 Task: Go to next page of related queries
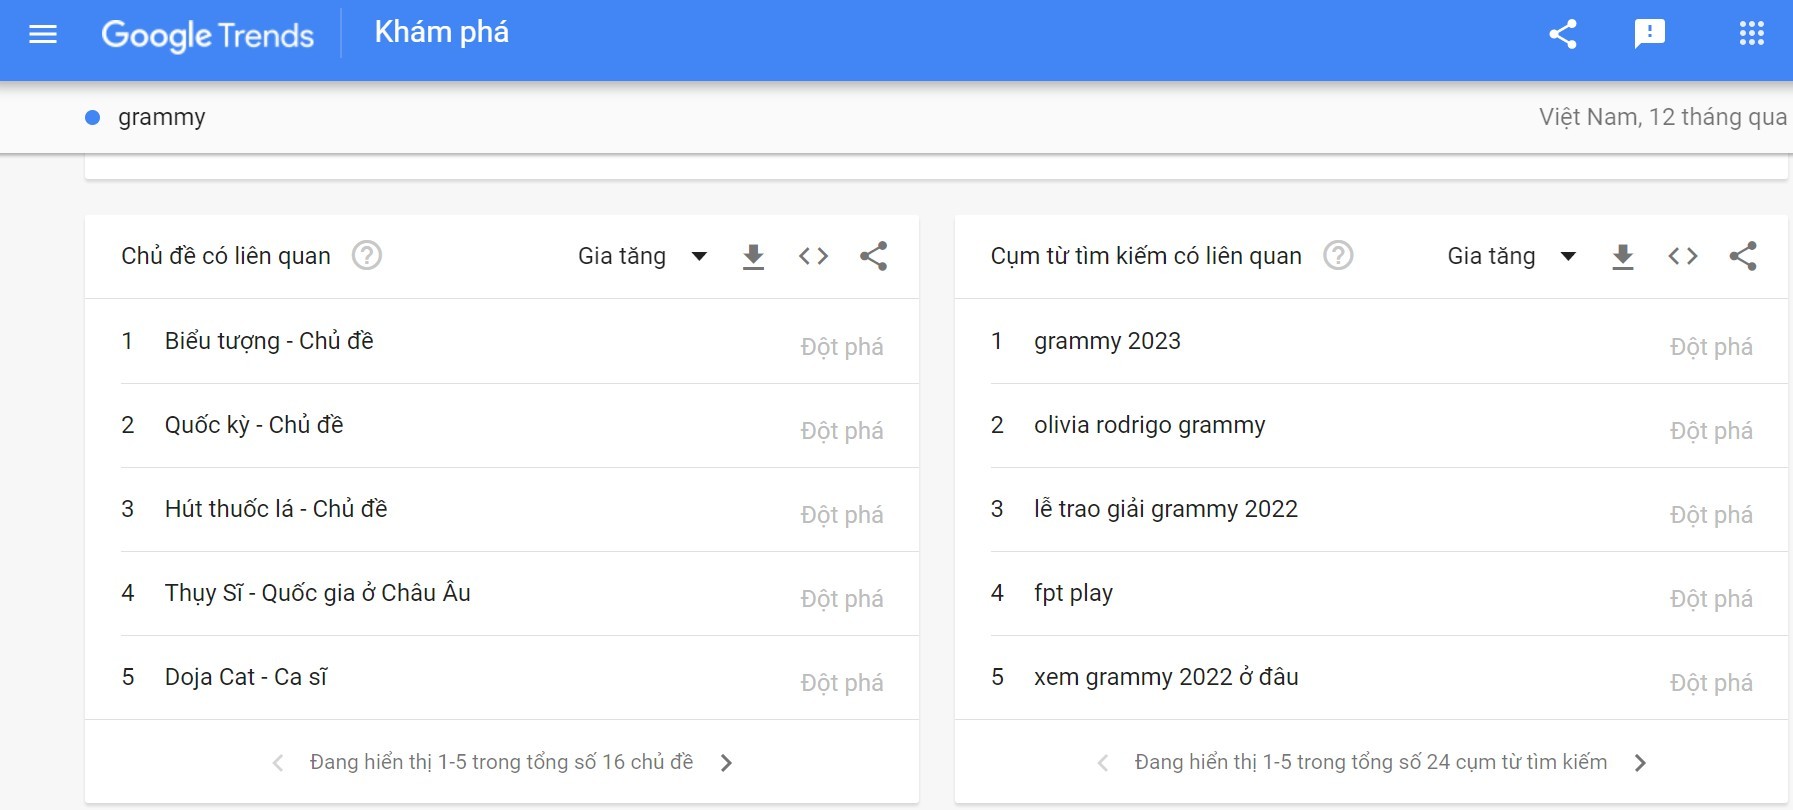pos(1640,763)
